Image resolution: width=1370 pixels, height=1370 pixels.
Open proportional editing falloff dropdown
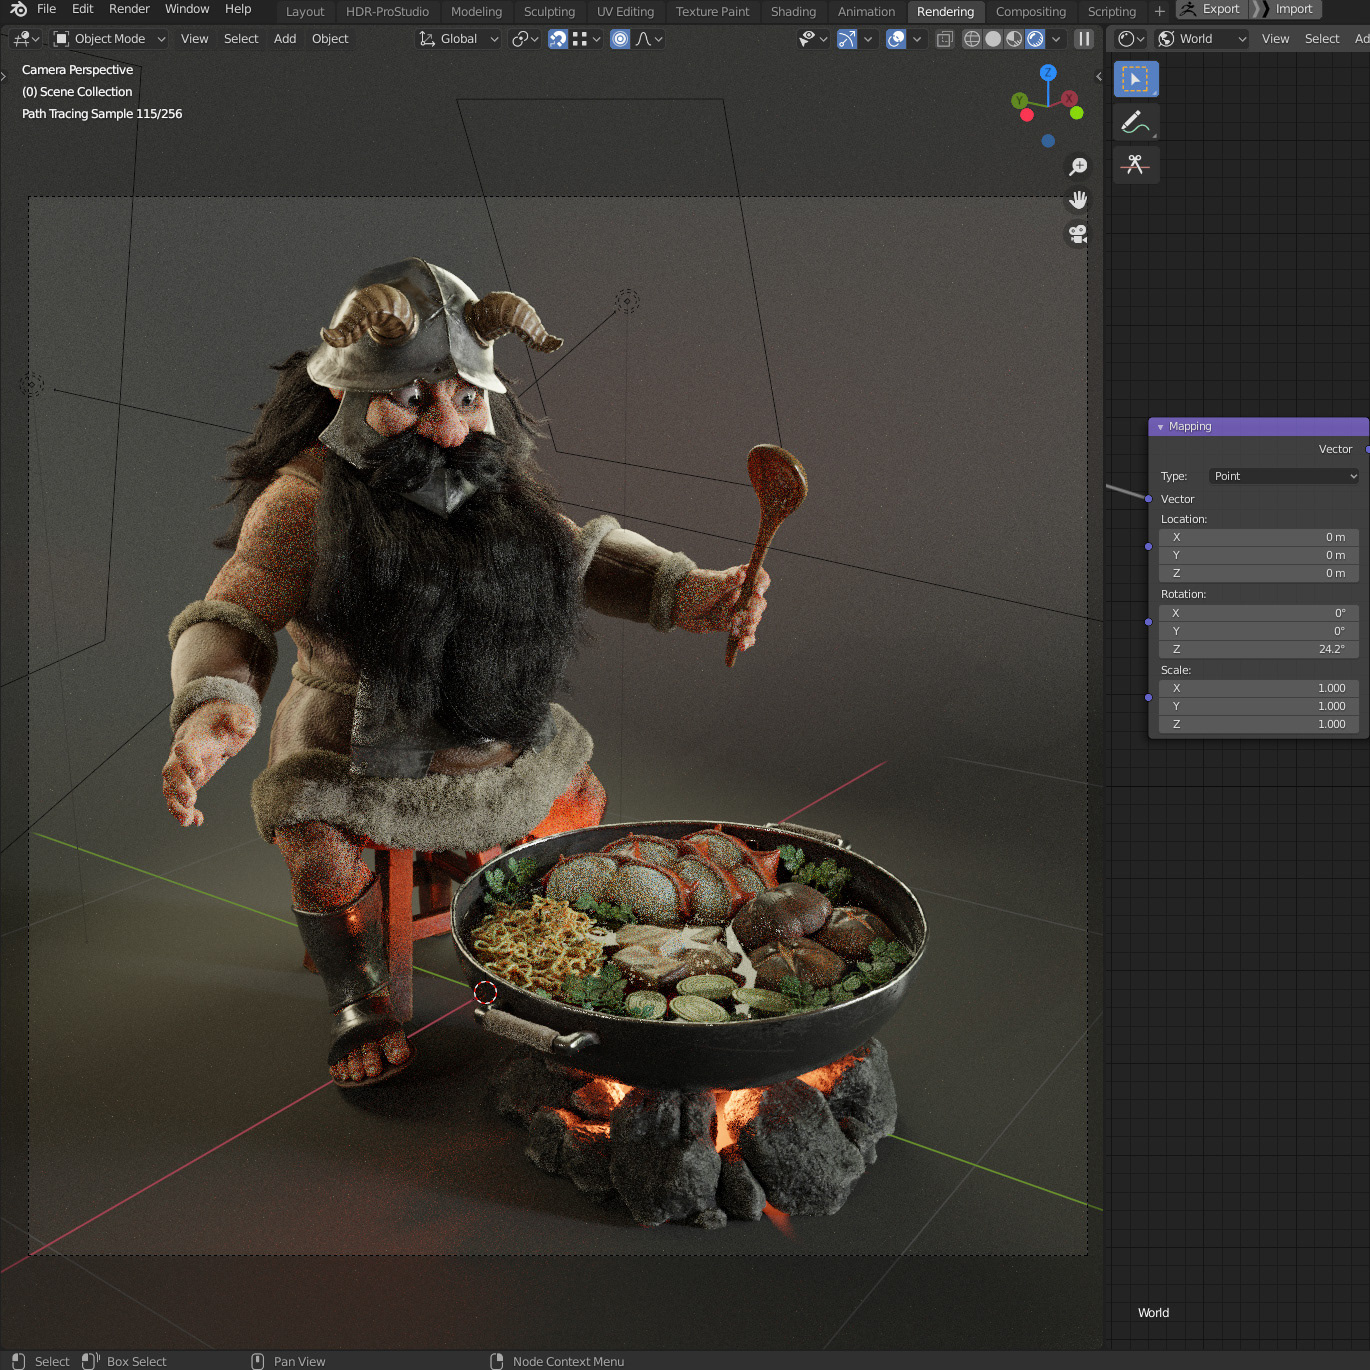(x=649, y=39)
